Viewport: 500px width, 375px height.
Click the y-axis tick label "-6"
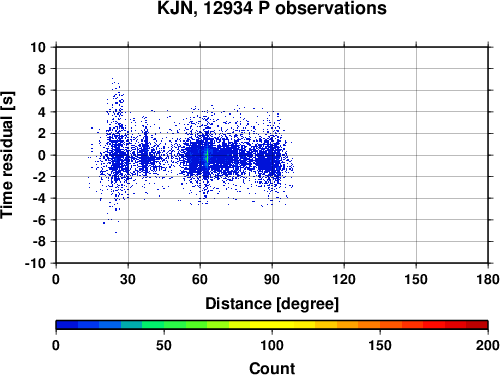(39, 220)
